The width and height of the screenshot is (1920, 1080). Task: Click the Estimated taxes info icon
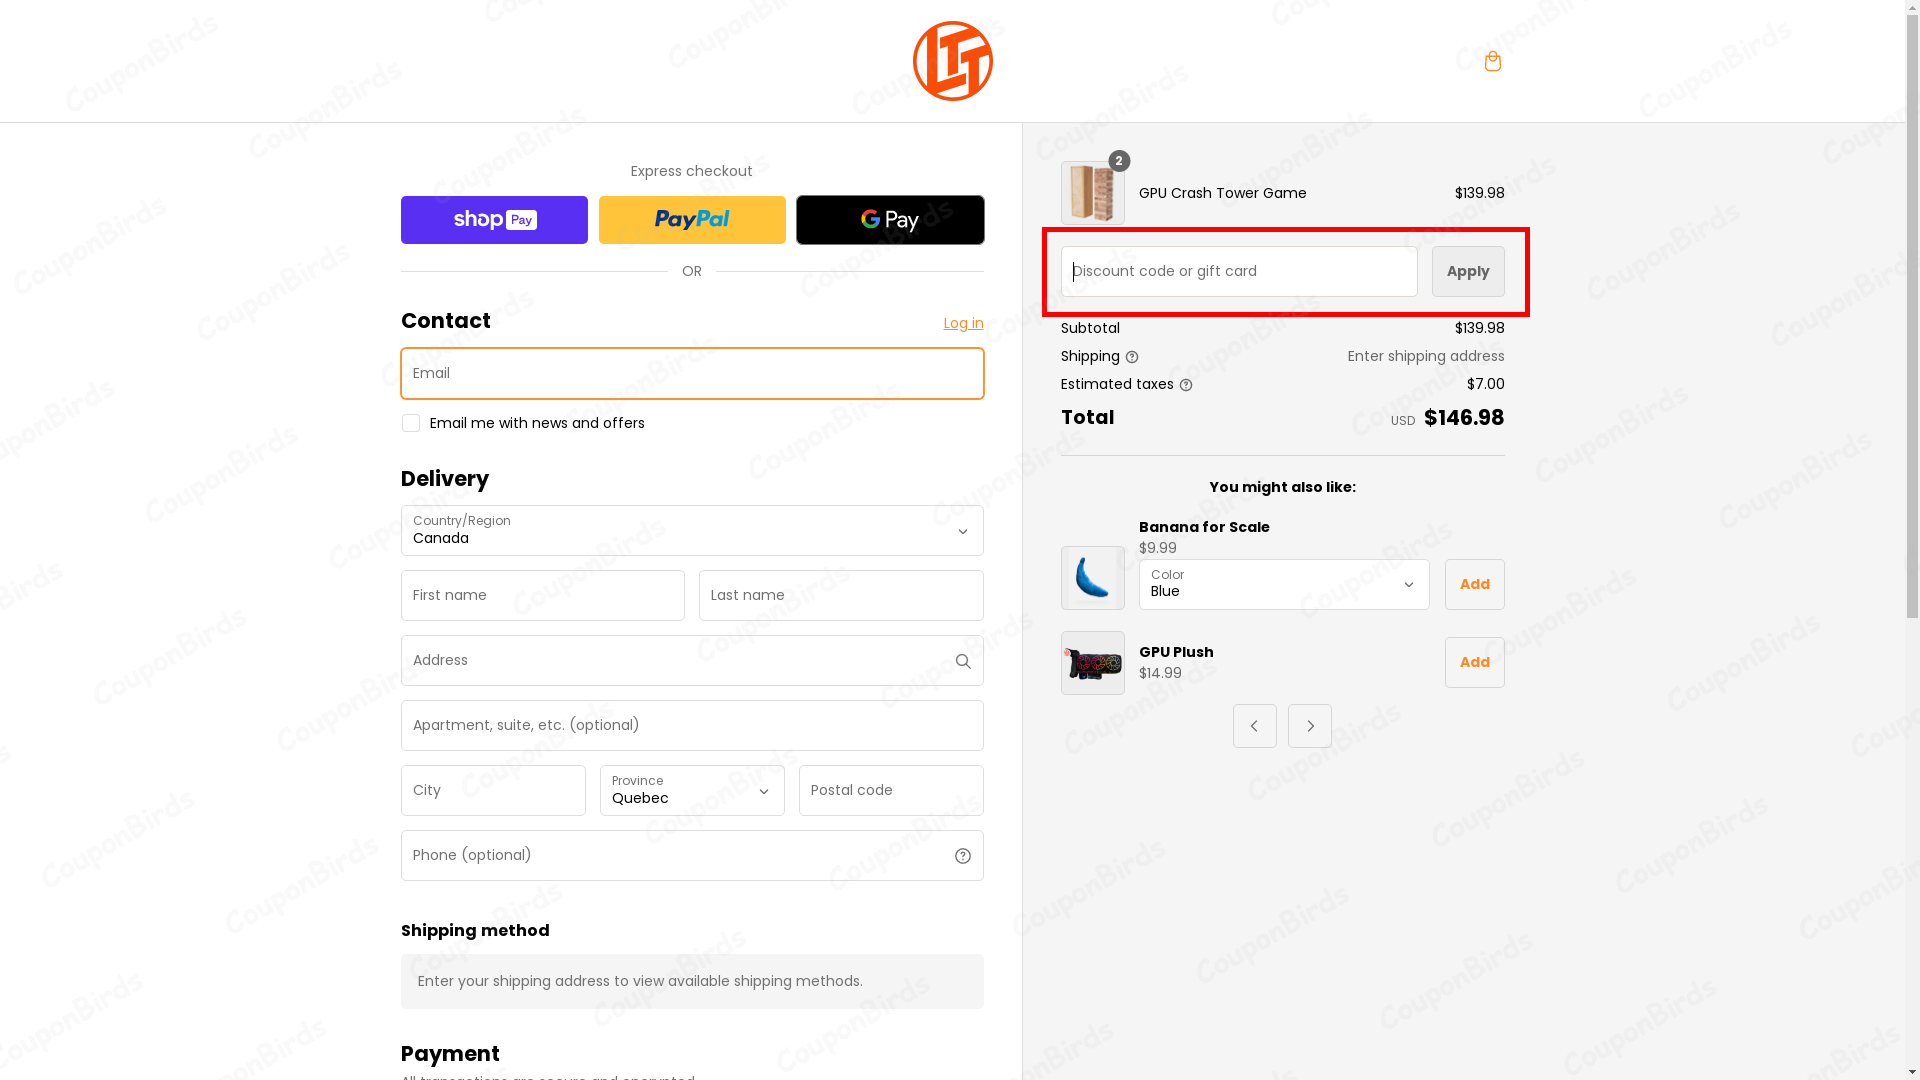[x=1186, y=384]
